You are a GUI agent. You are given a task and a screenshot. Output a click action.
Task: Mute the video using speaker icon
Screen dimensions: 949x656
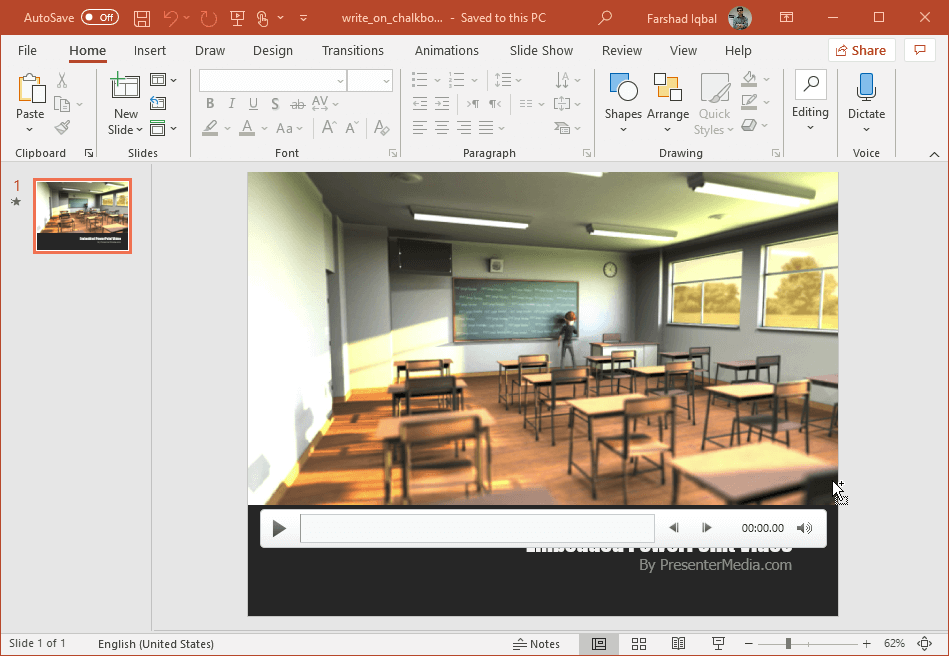(x=804, y=528)
